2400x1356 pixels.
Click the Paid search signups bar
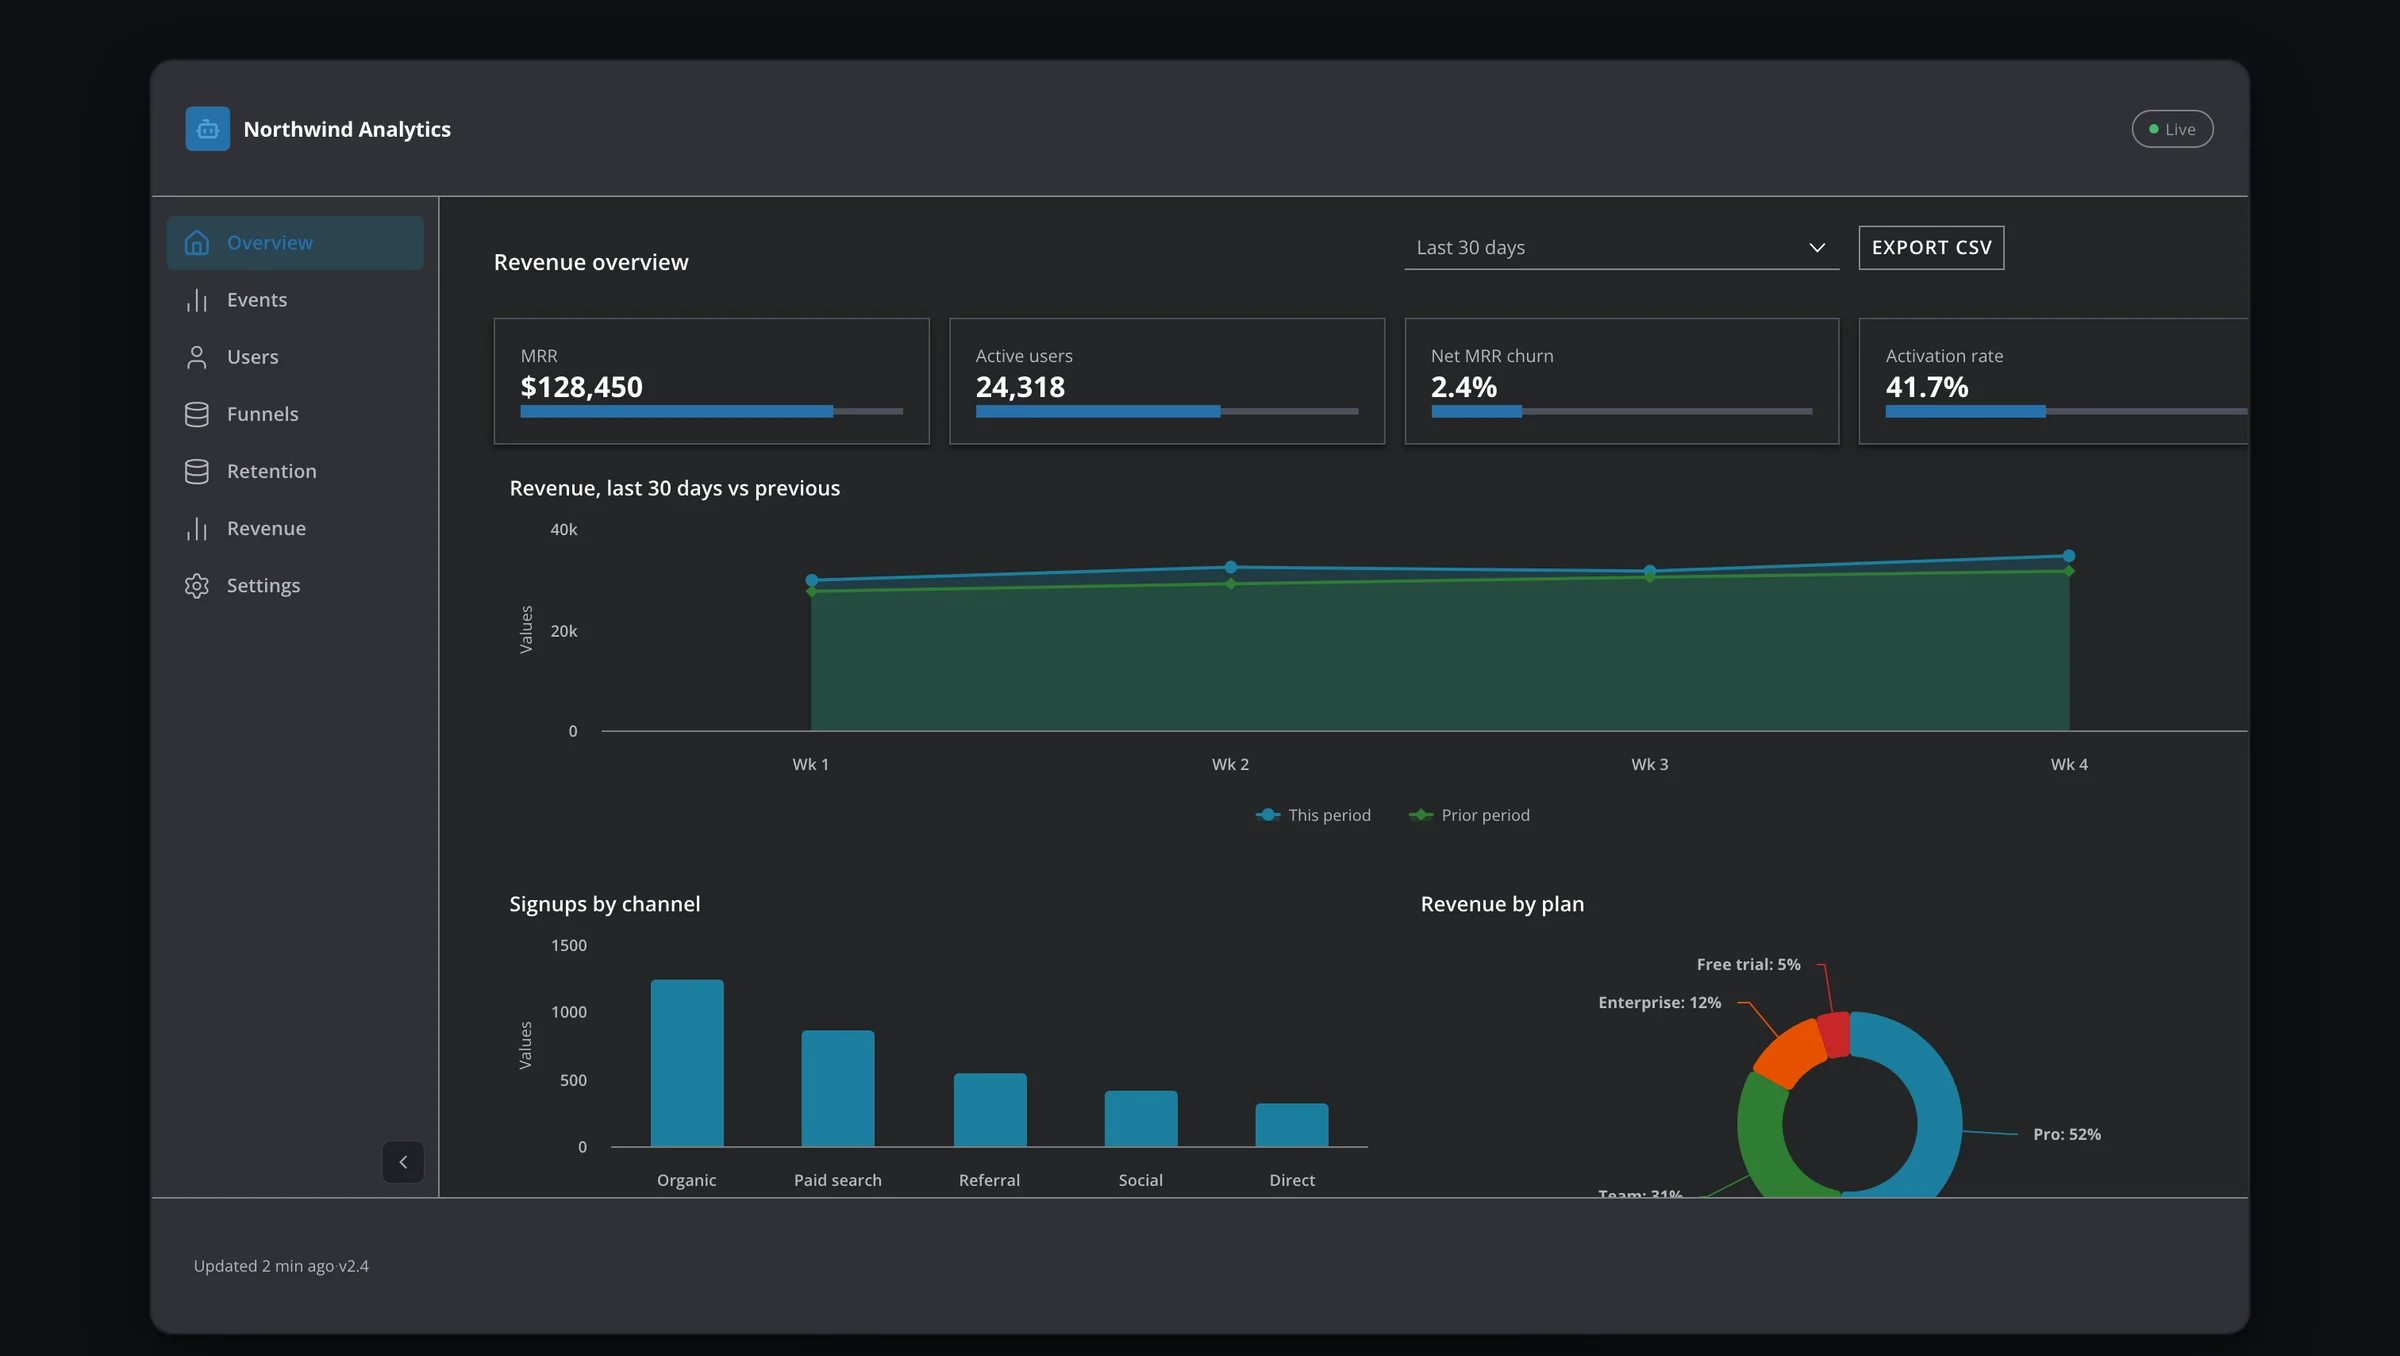838,1088
